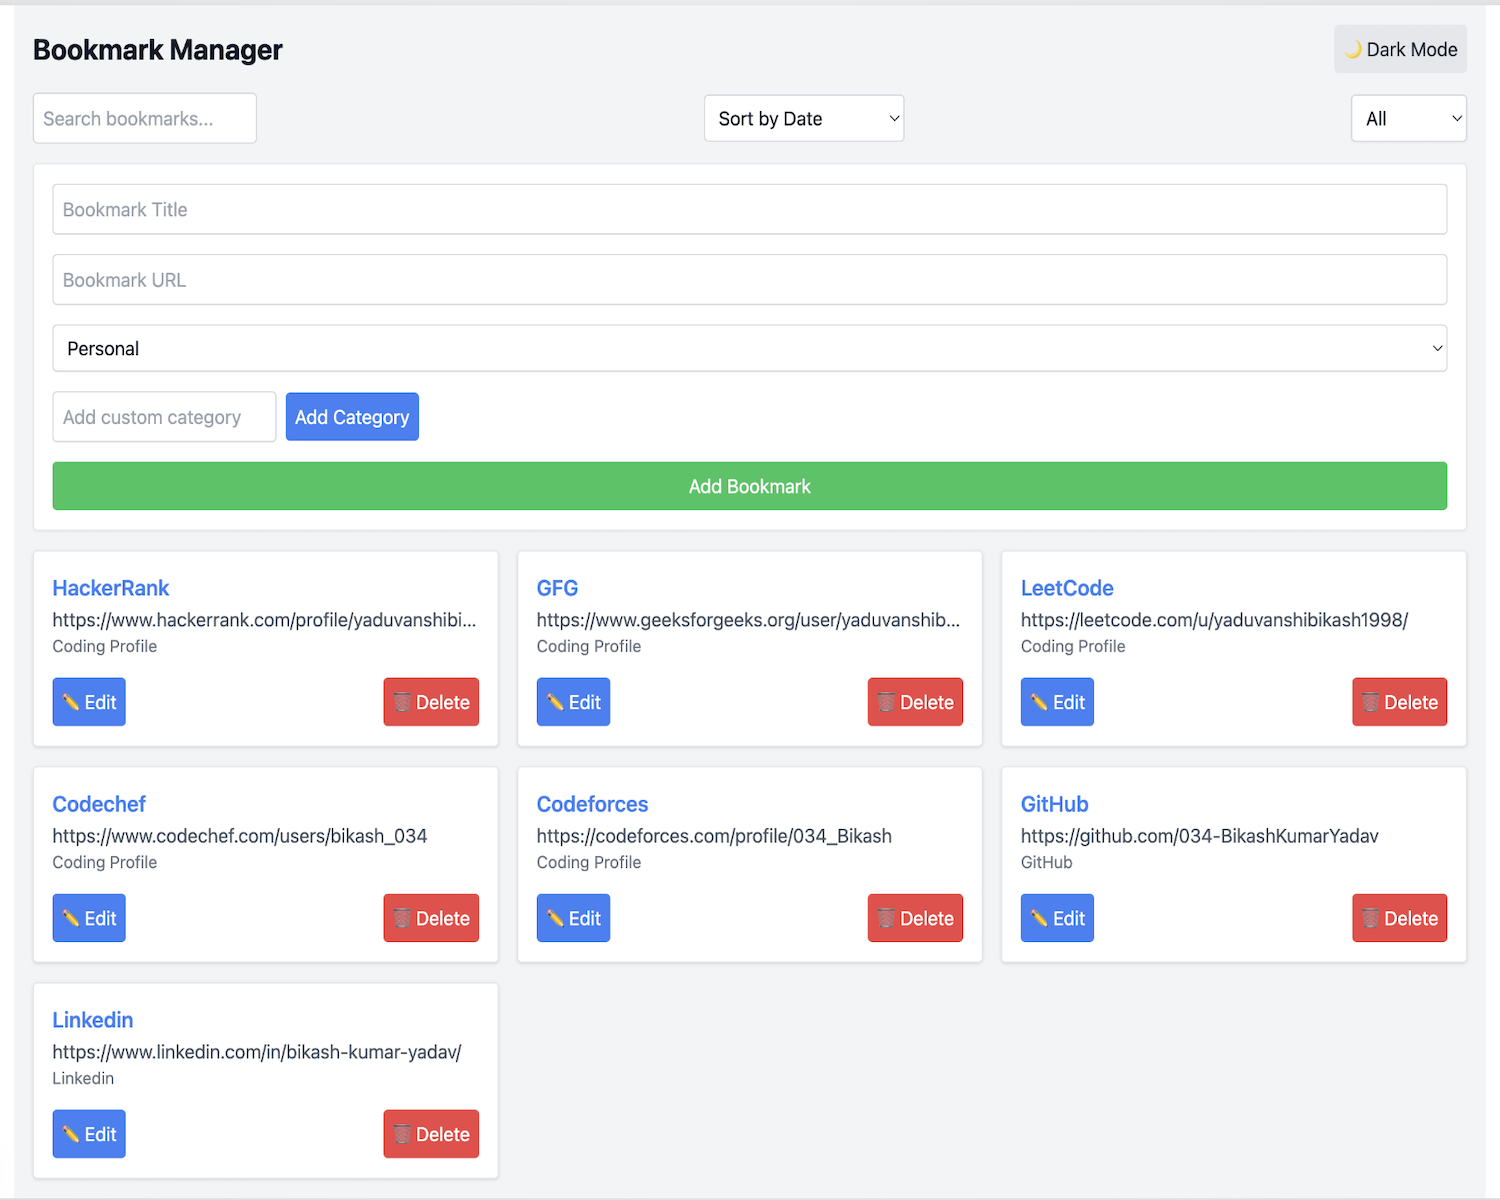Open the Personal category dropdown

click(x=750, y=348)
